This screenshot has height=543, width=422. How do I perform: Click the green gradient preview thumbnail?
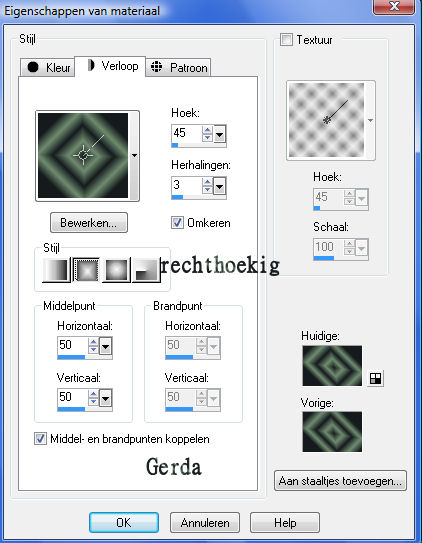pos(83,155)
